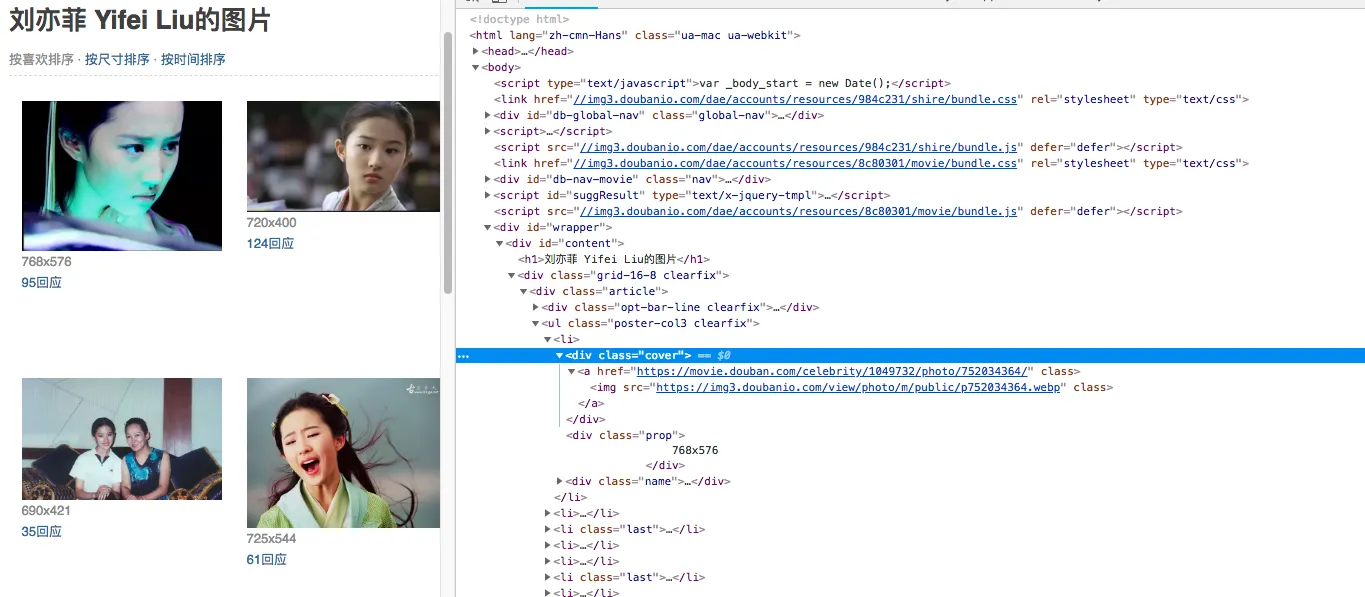Select the closing </ul>-level </li> tag row
Image resolution: width=1365 pixels, height=597 pixels.
(x=570, y=497)
